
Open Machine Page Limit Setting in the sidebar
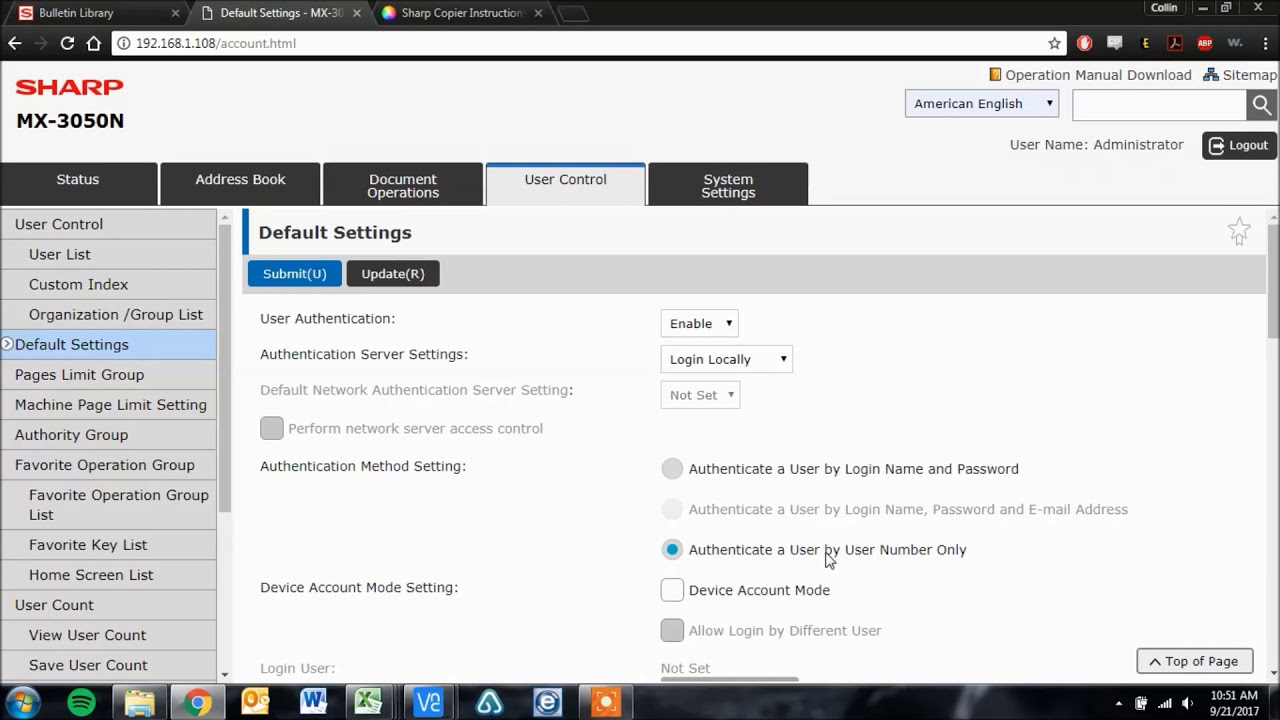108,404
